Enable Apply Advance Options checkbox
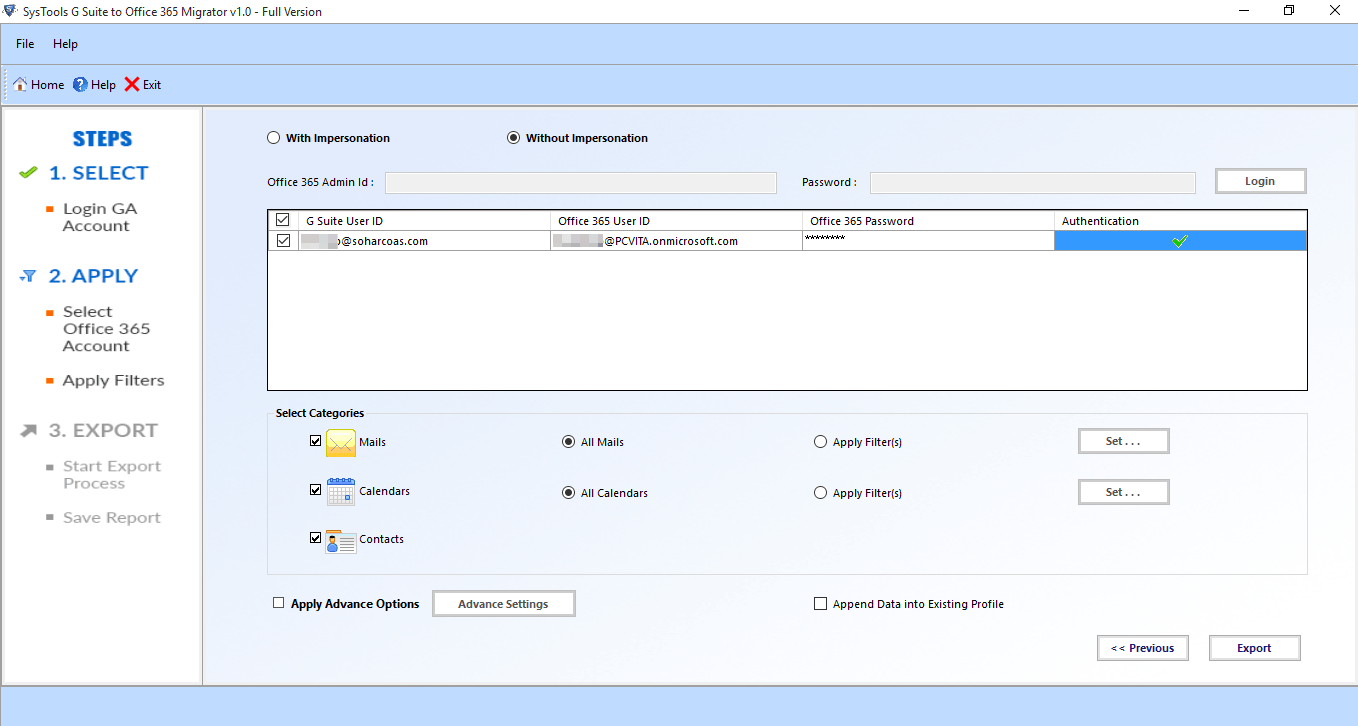The width and height of the screenshot is (1358, 726). pyautogui.click(x=279, y=603)
